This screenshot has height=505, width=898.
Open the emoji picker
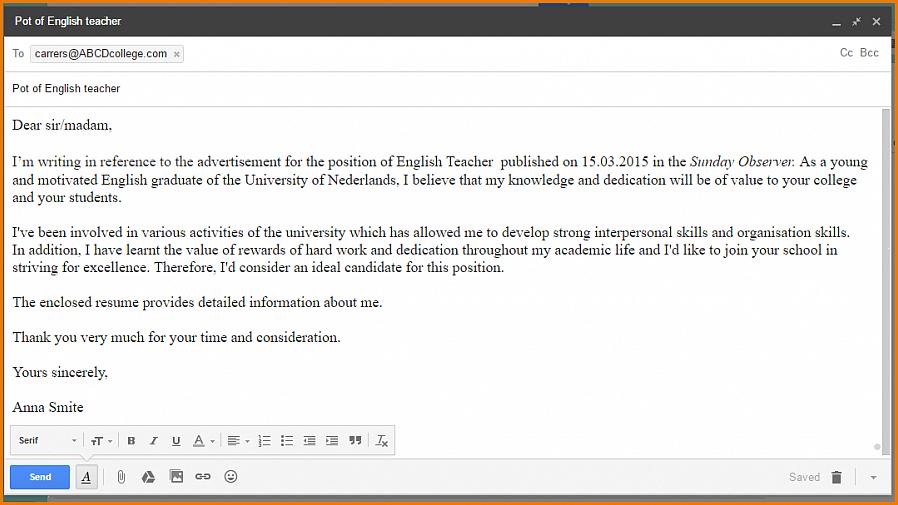(231, 477)
